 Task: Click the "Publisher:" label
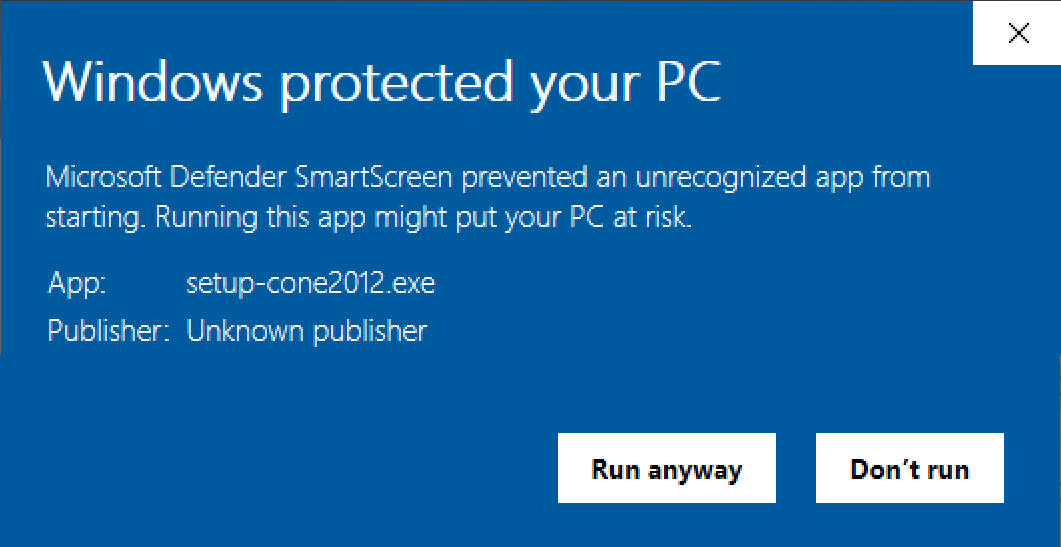tap(107, 331)
